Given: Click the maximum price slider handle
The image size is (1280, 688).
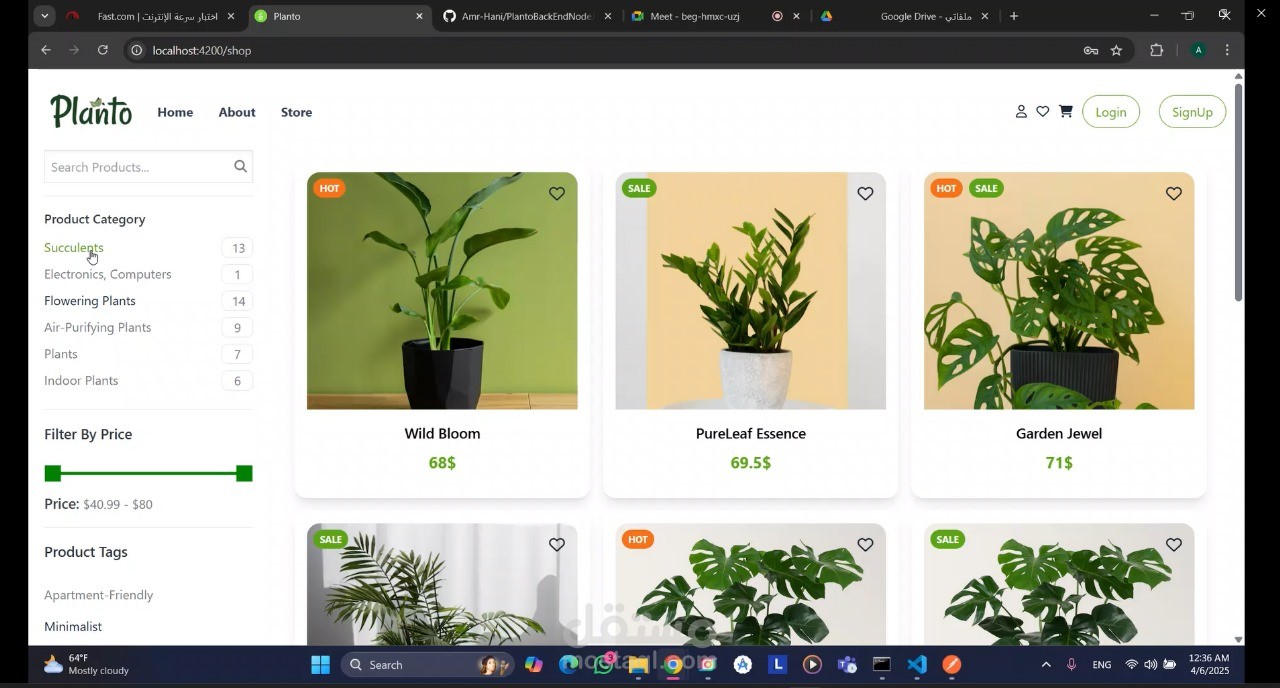Looking at the screenshot, I should click(244, 473).
